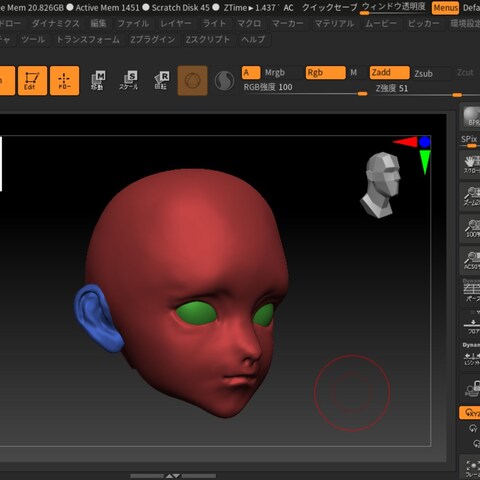Open the ピッカー menu
Viewport: 480px width, 480px height.
point(424,24)
